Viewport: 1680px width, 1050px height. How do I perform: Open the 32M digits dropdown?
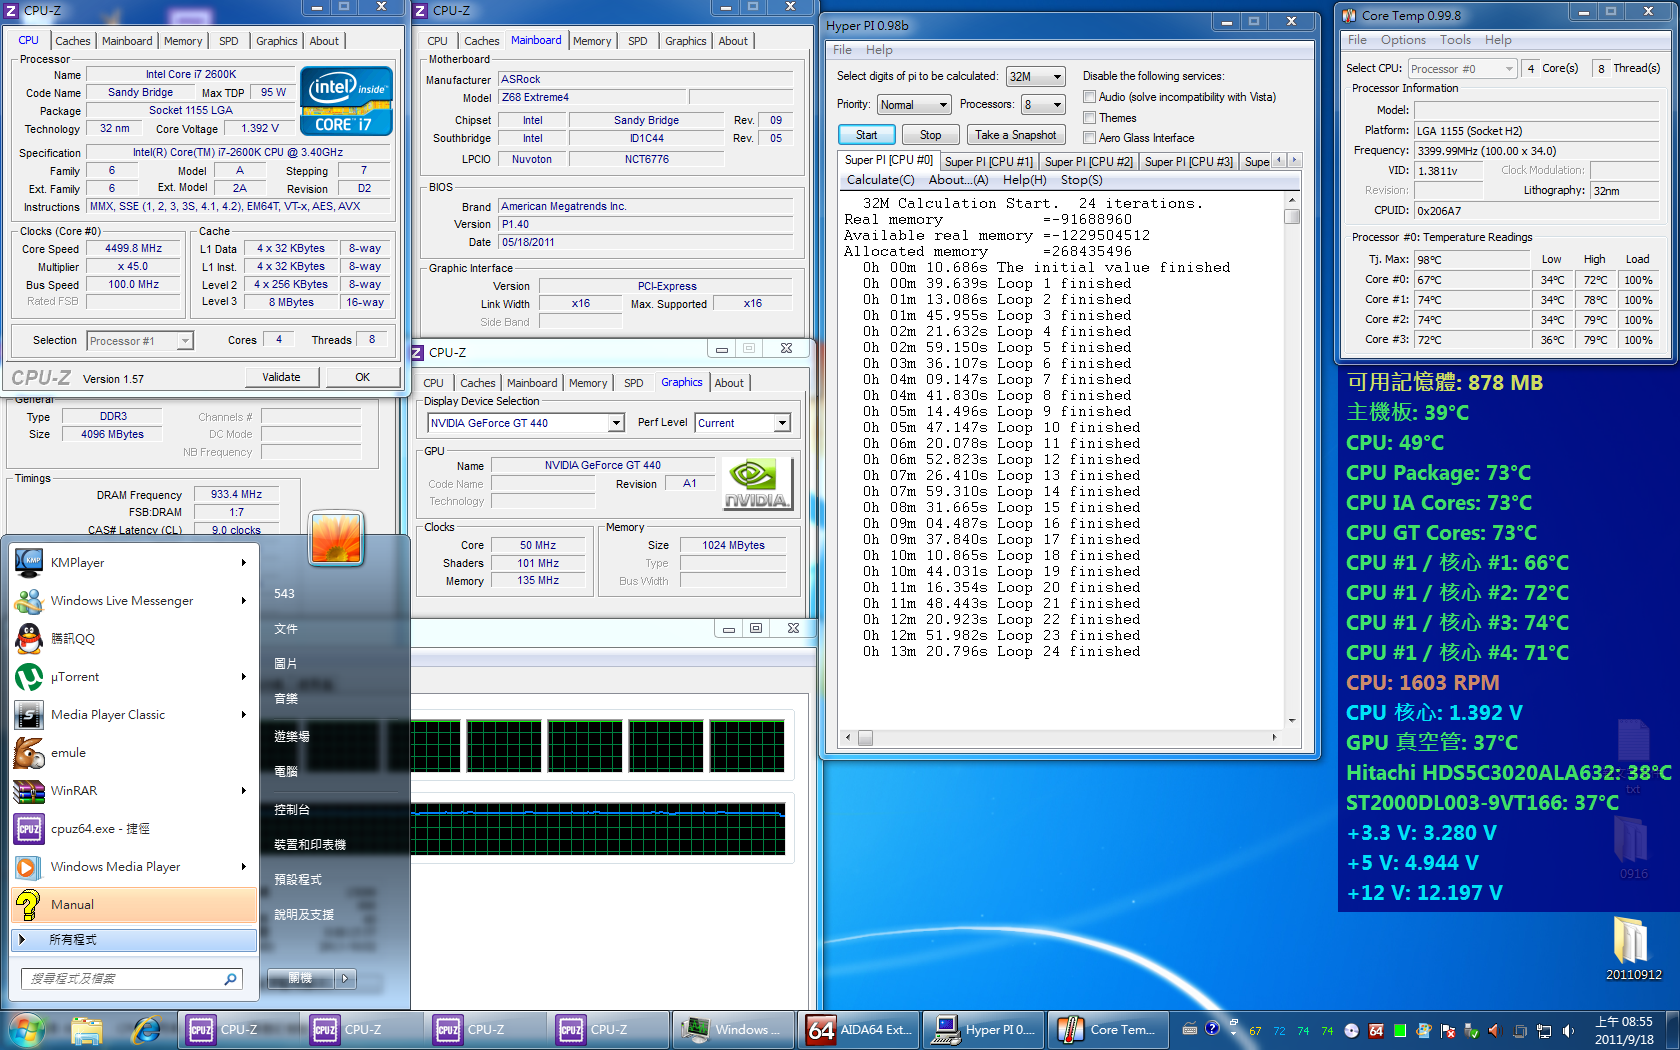pyautogui.click(x=1036, y=77)
